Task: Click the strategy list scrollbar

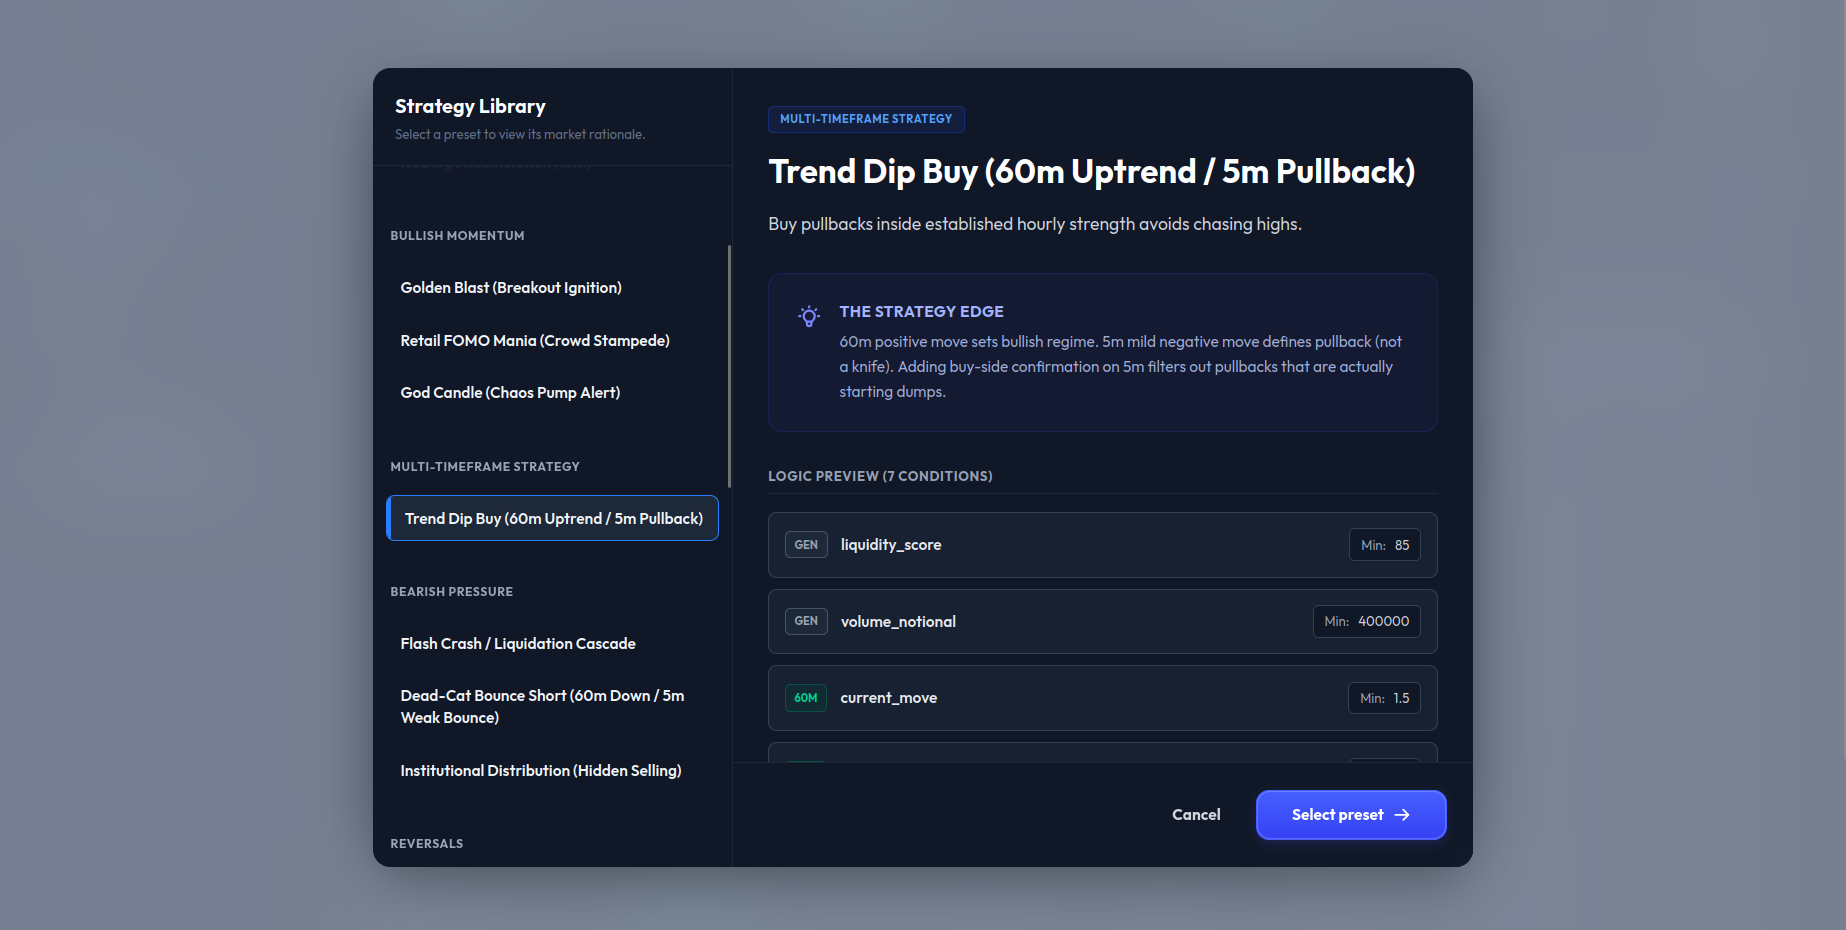Action: tap(729, 366)
